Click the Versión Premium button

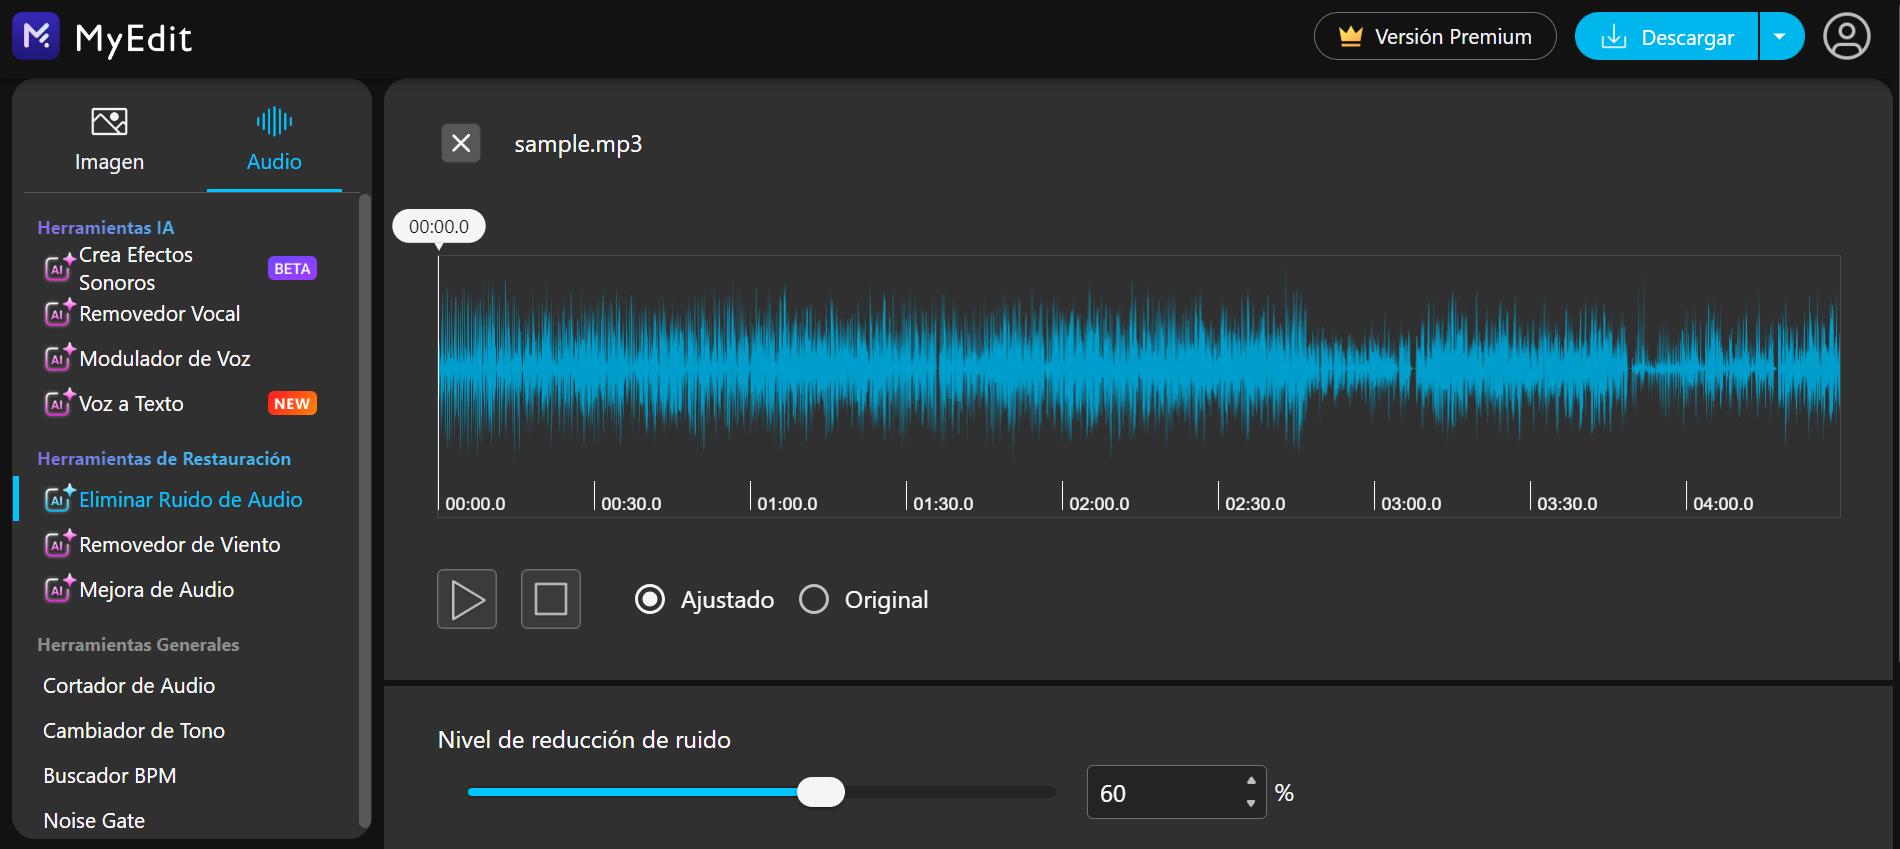coord(1435,36)
